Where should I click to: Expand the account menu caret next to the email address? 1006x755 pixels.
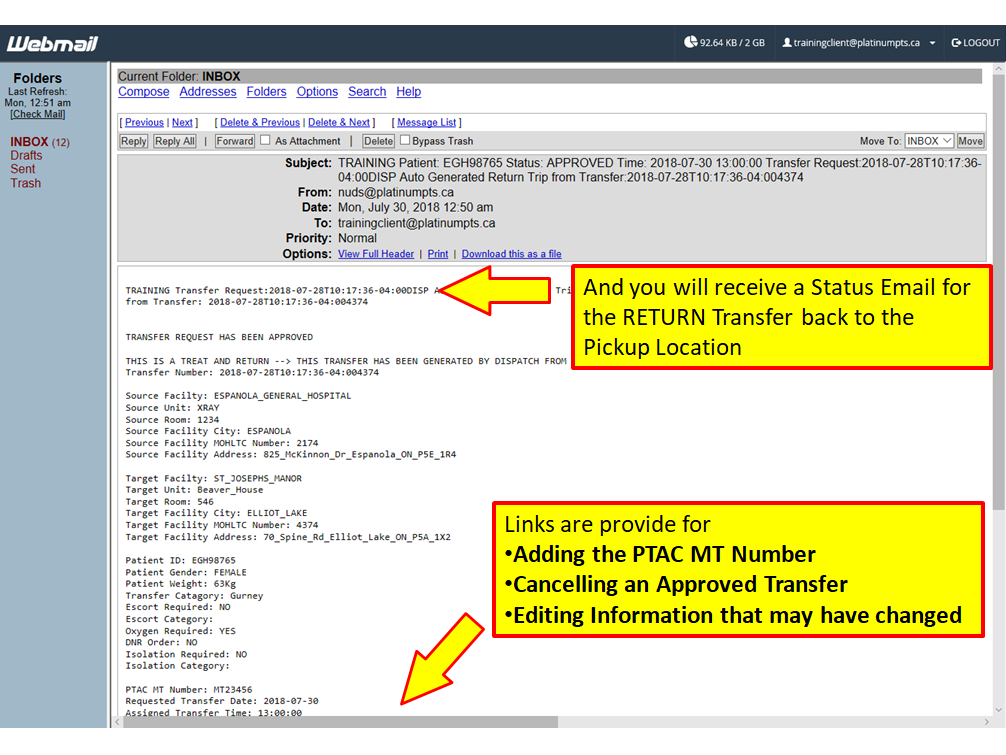coord(932,44)
